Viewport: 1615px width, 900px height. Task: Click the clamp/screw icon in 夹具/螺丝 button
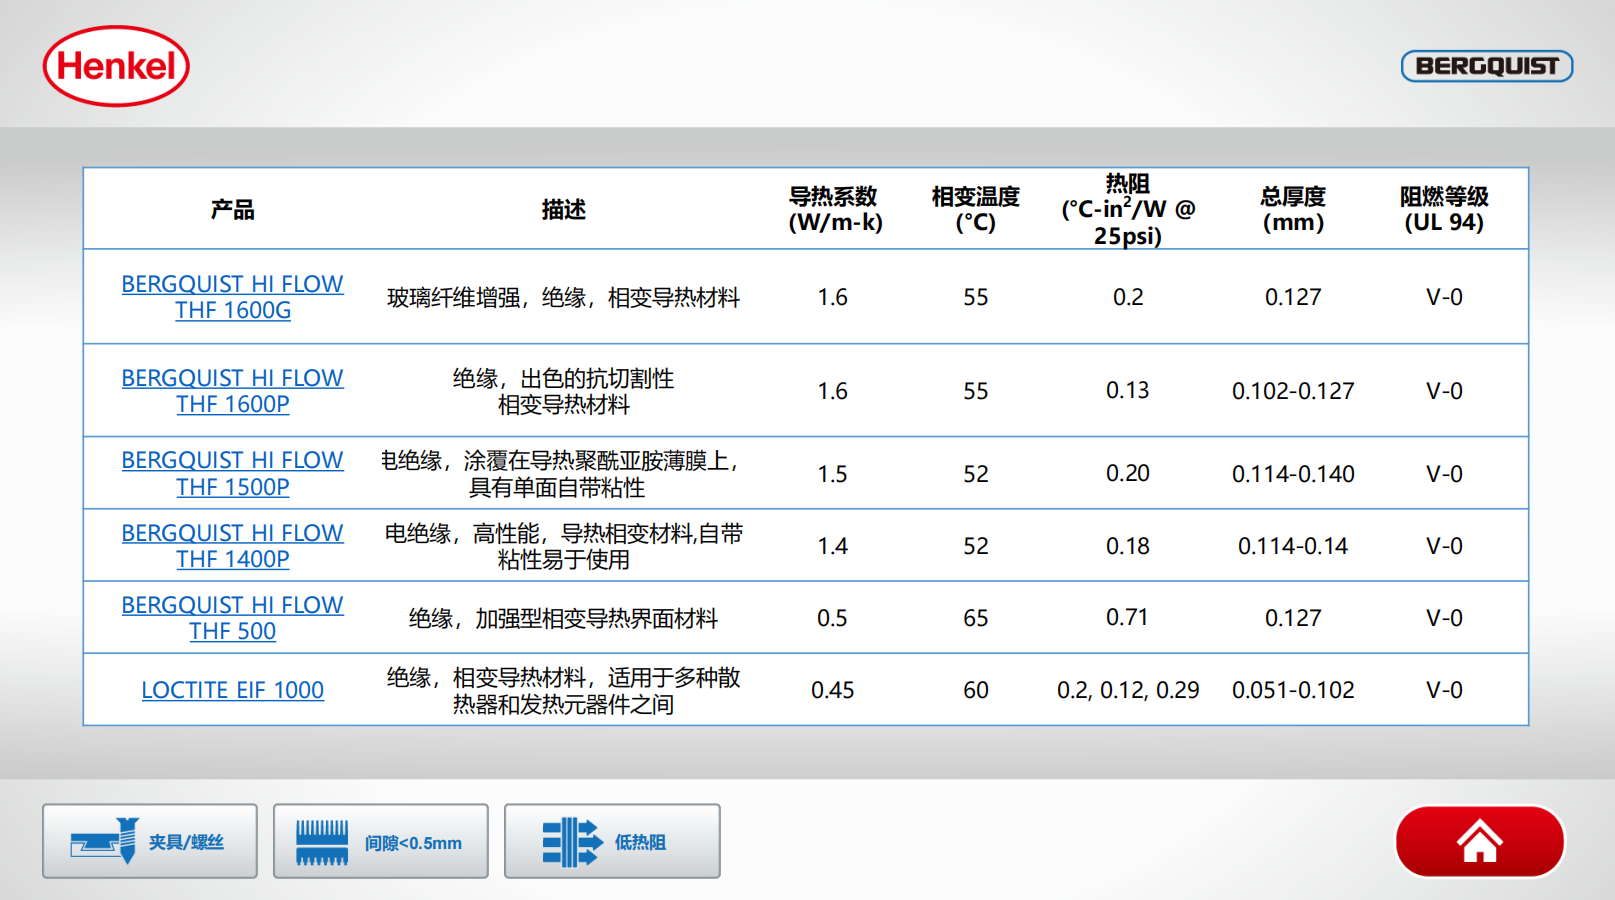tap(105, 841)
